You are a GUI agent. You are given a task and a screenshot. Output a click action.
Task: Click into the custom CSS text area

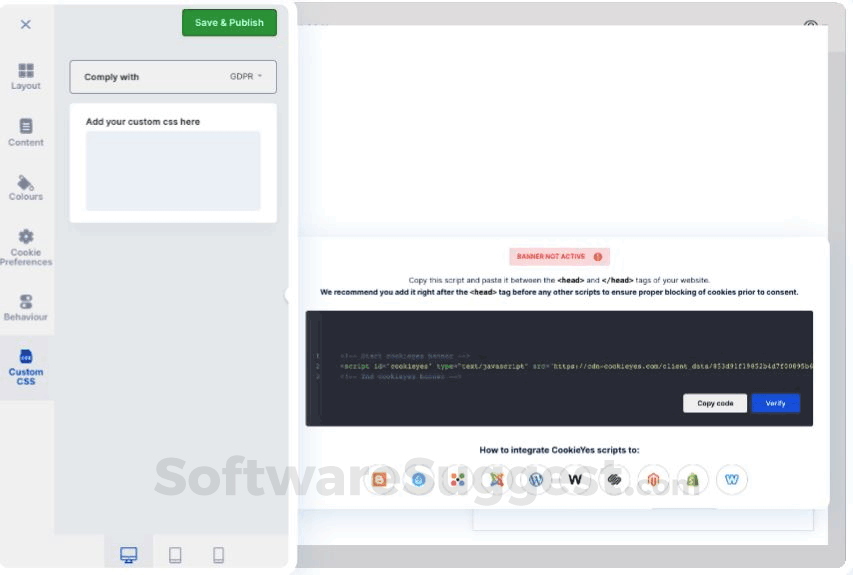click(x=173, y=171)
